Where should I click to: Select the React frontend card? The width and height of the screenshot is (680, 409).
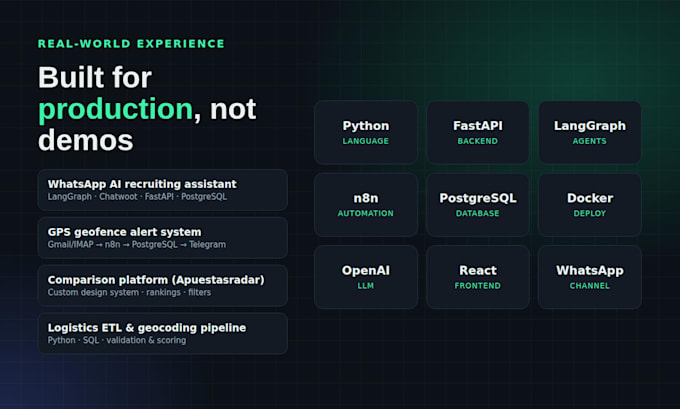[x=477, y=277]
